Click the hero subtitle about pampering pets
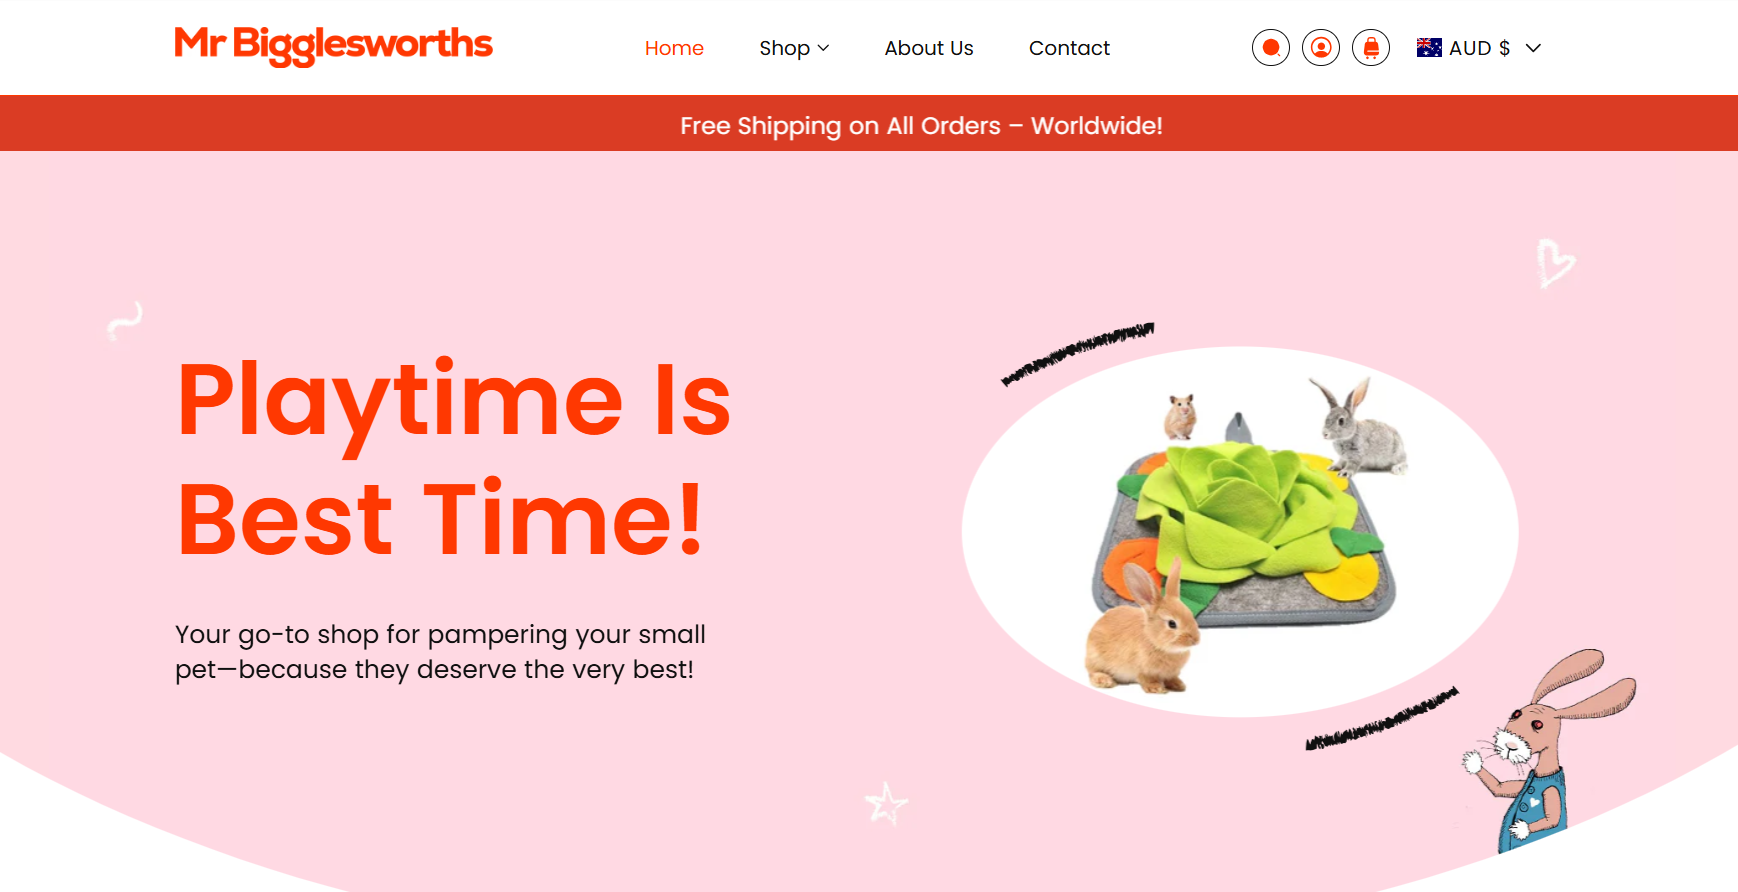Screen dimensions: 1738x892 point(440,652)
